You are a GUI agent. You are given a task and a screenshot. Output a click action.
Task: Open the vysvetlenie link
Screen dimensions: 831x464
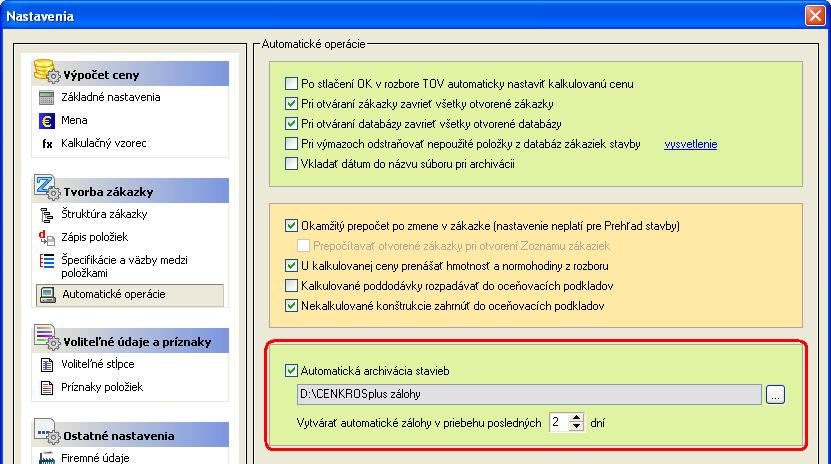point(691,144)
